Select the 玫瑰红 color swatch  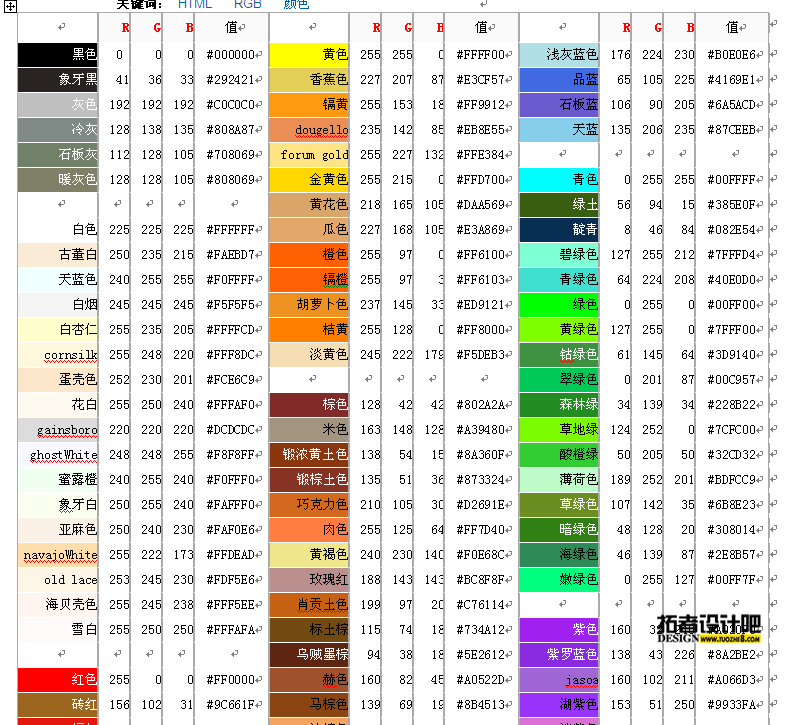tap(309, 580)
